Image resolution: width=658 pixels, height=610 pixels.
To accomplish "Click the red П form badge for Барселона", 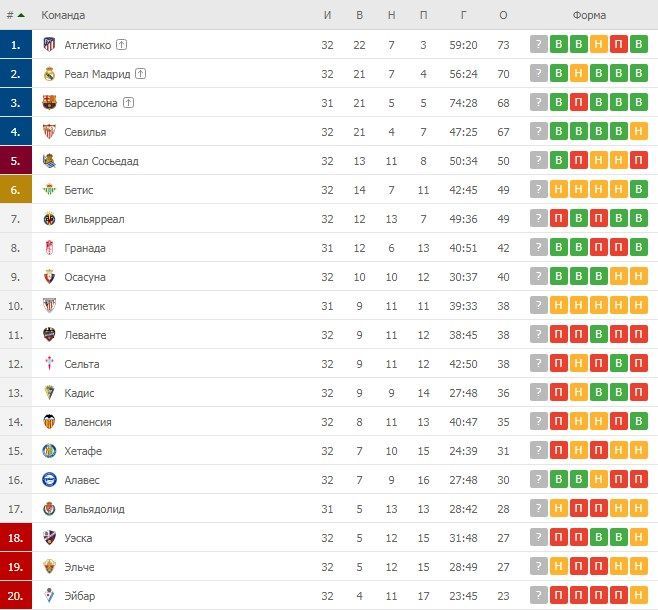I will point(579,103).
